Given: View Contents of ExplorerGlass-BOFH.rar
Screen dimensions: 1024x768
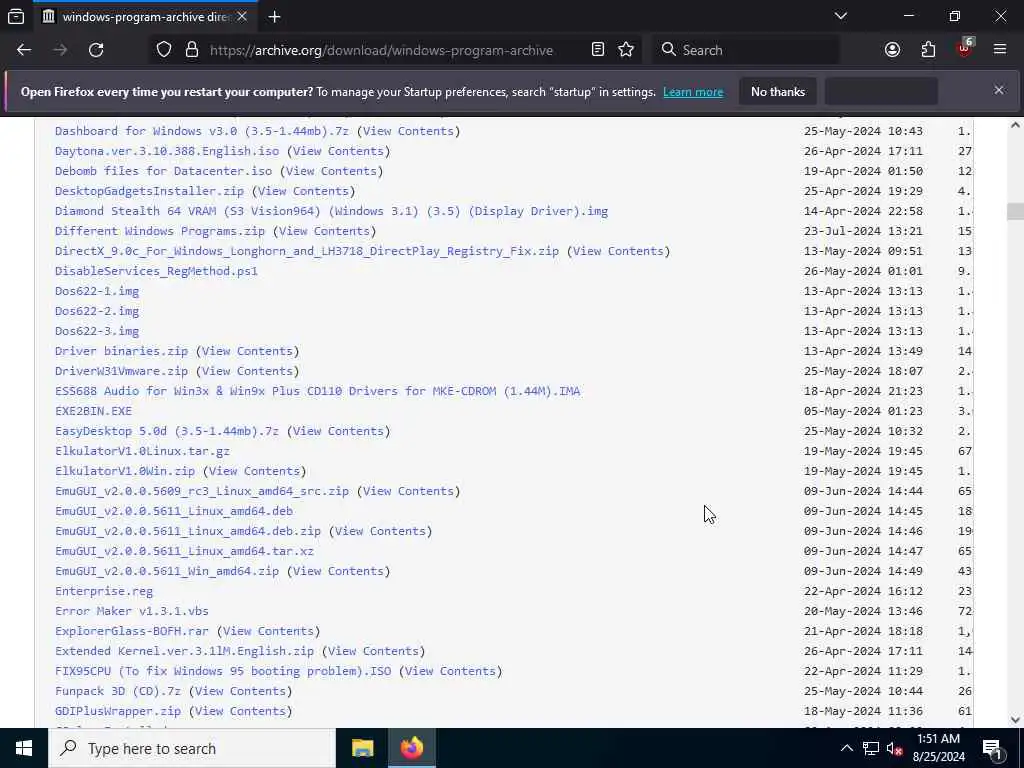Looking at the screenshot, I should coord(268,631).
